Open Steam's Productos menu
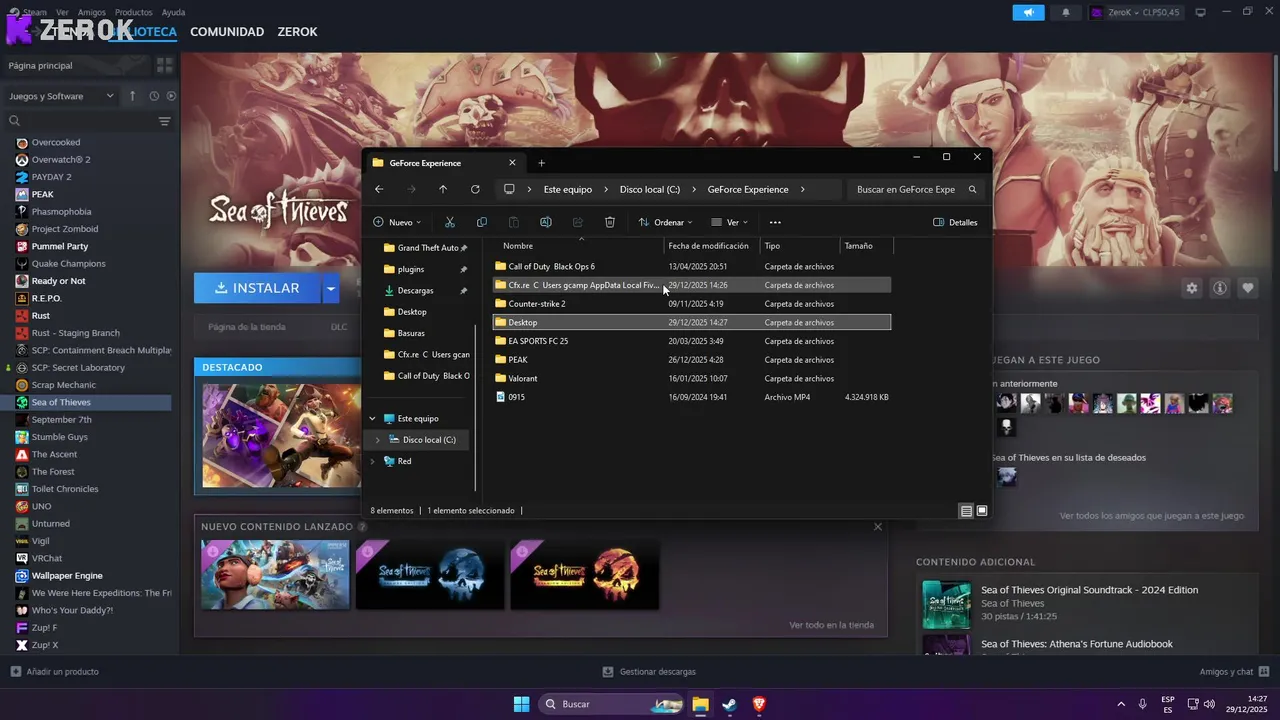Viewport: 1280px width, 720px height. coord(134,12)
